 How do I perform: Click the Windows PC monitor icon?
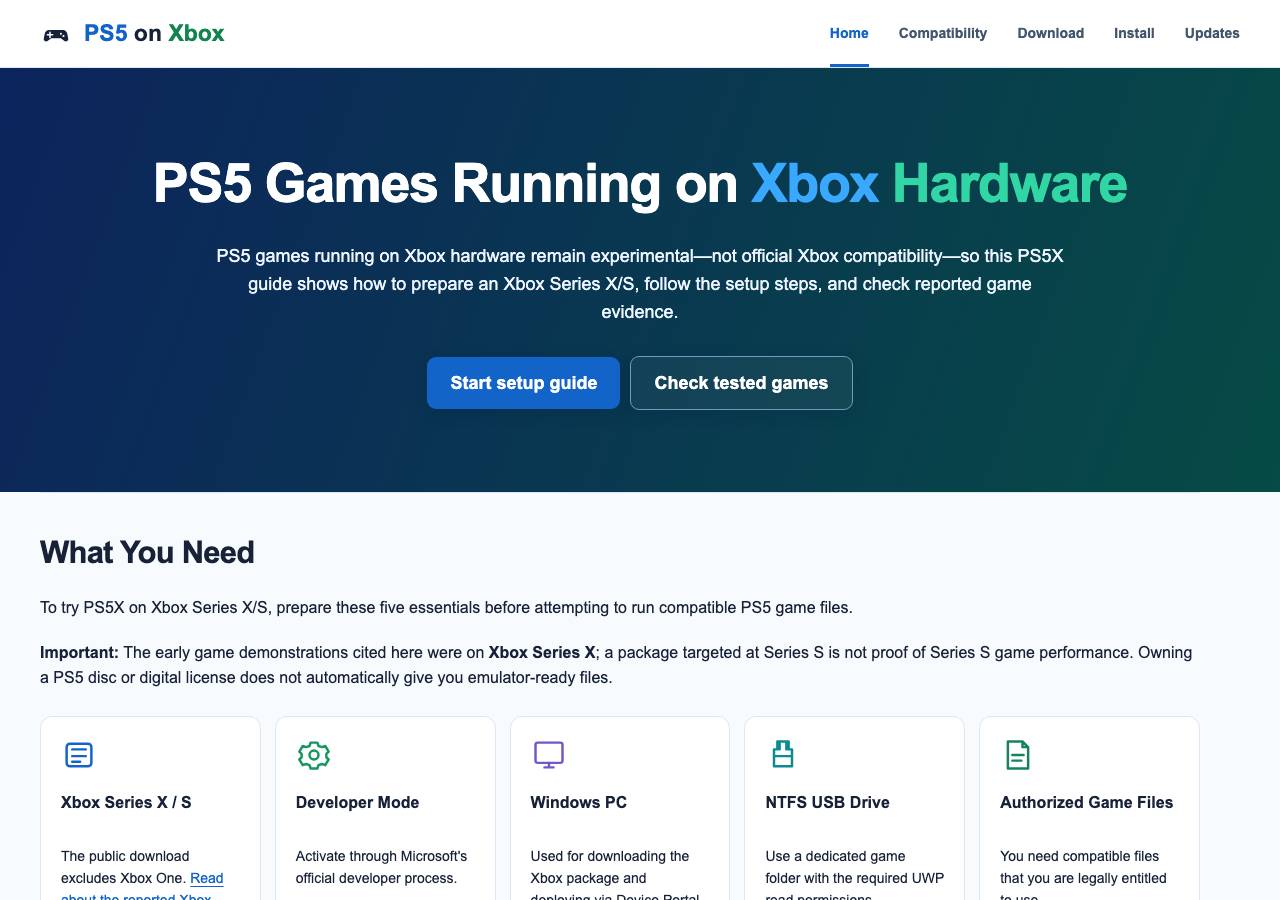point(549,755)
